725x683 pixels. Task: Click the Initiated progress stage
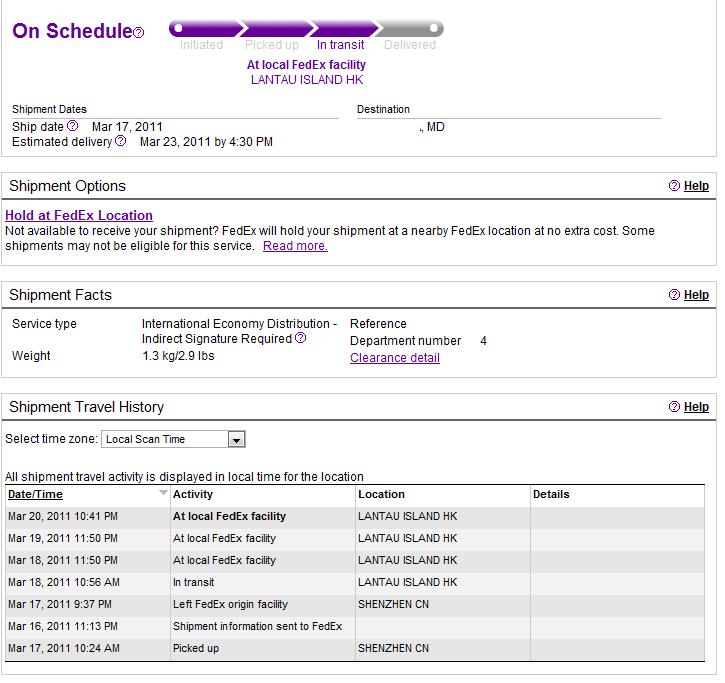point(201,45)
